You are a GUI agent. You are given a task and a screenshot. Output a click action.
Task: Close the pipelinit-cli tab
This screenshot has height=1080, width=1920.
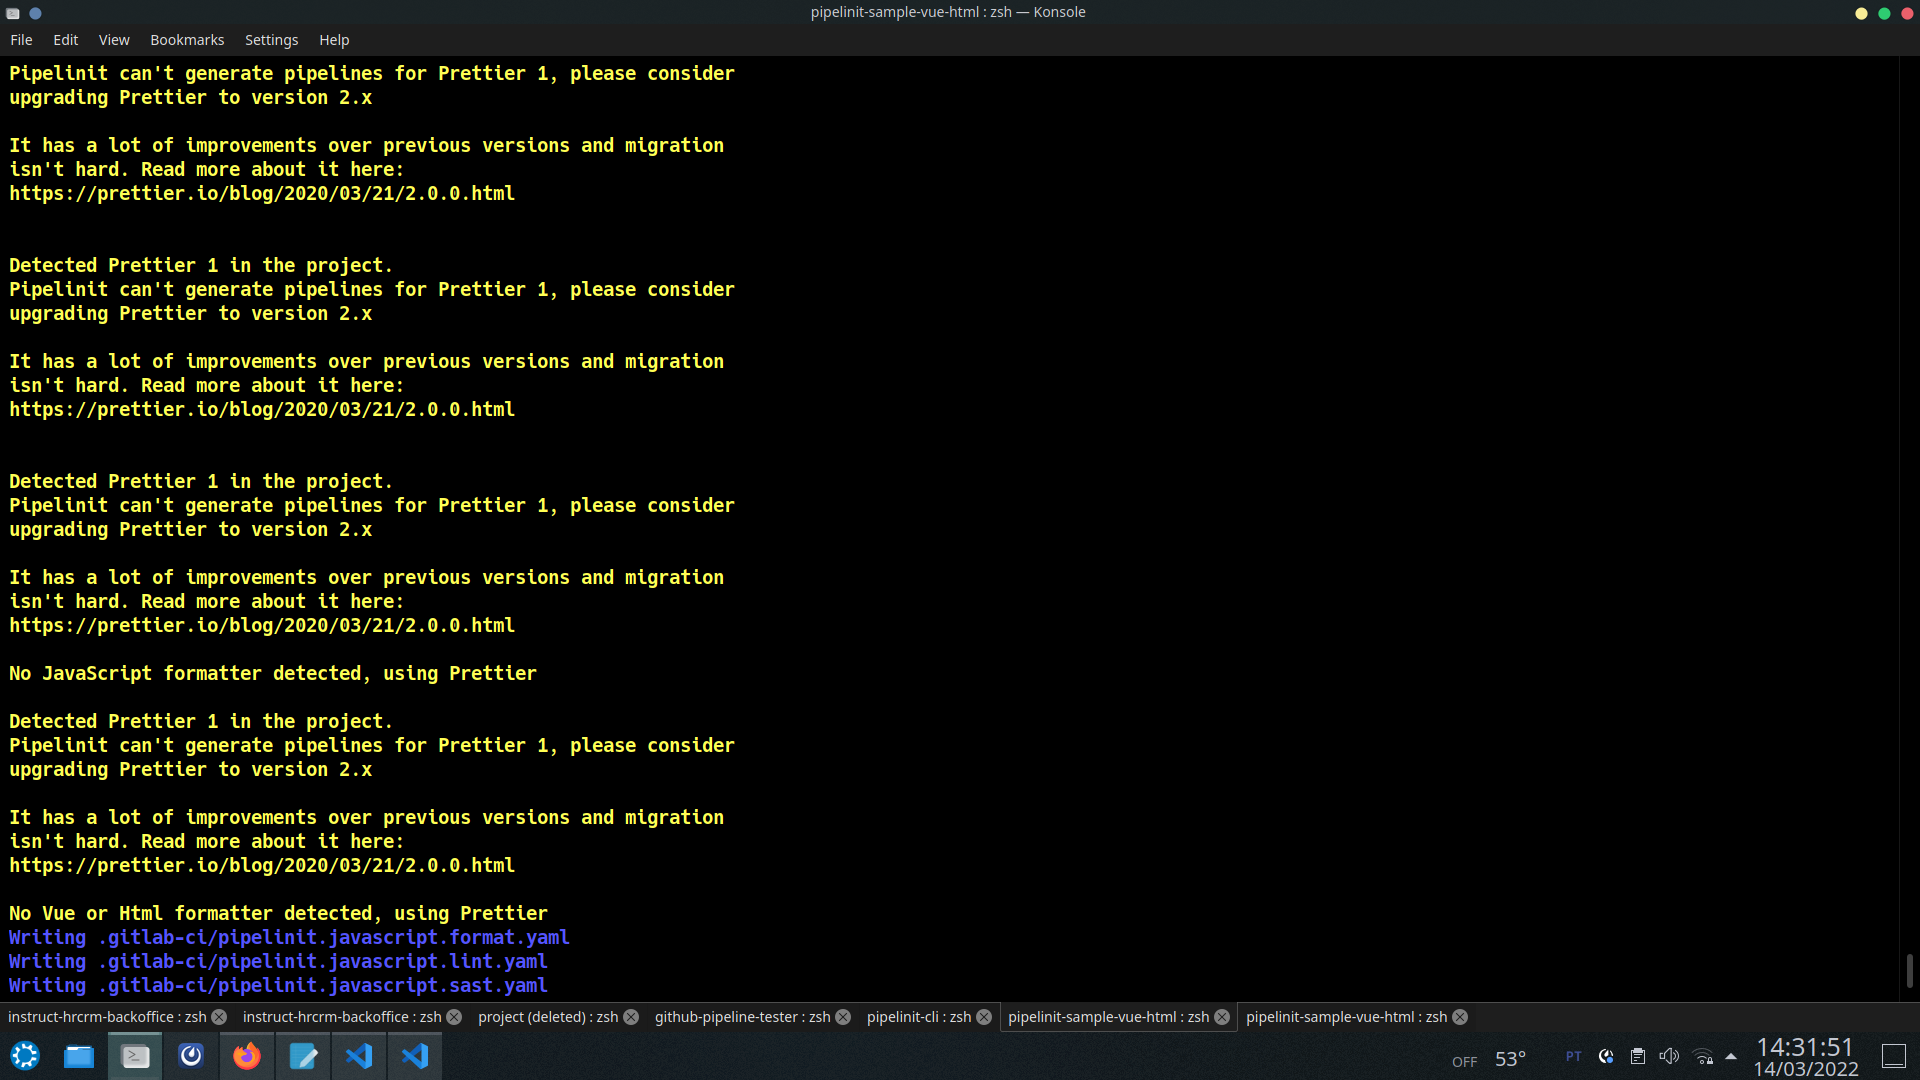(x=984, y=1017)
